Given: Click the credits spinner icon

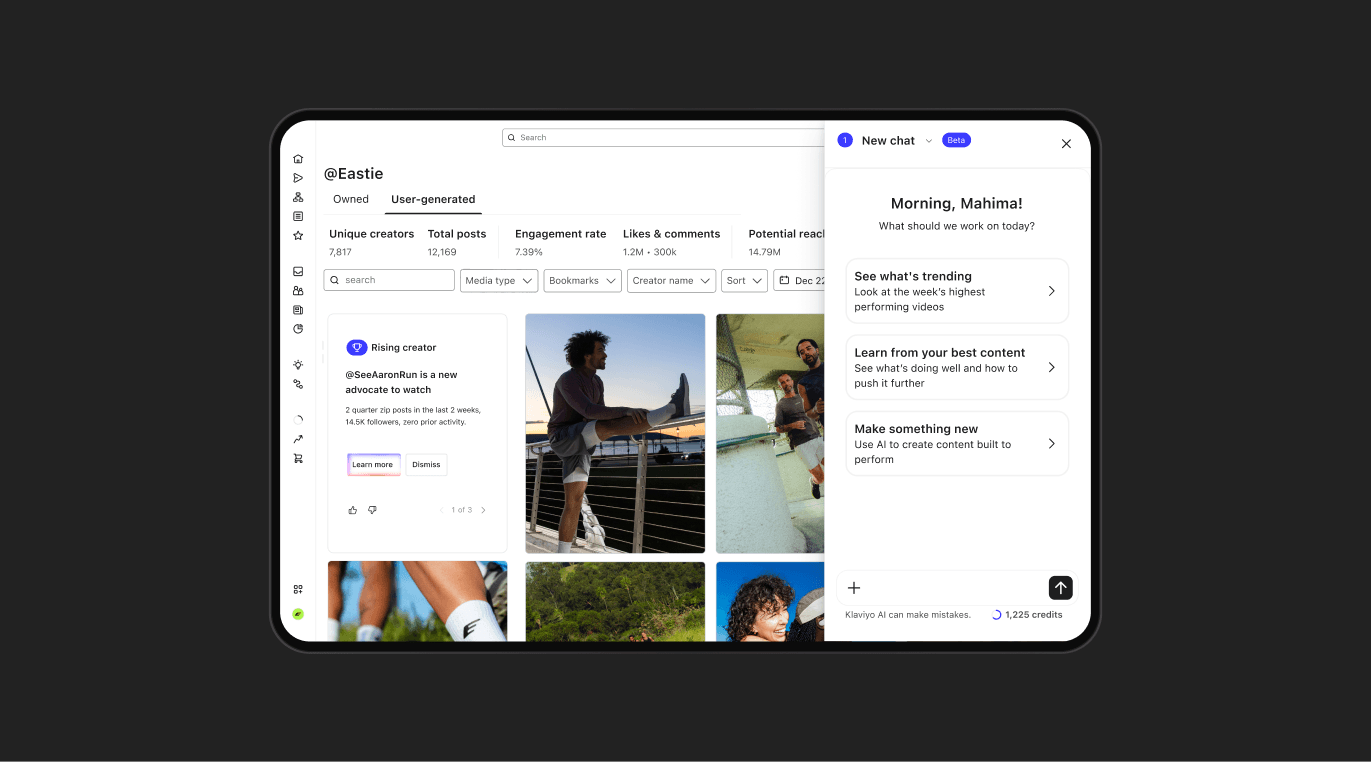Looking at the screenshot, I should coord(997,615).
